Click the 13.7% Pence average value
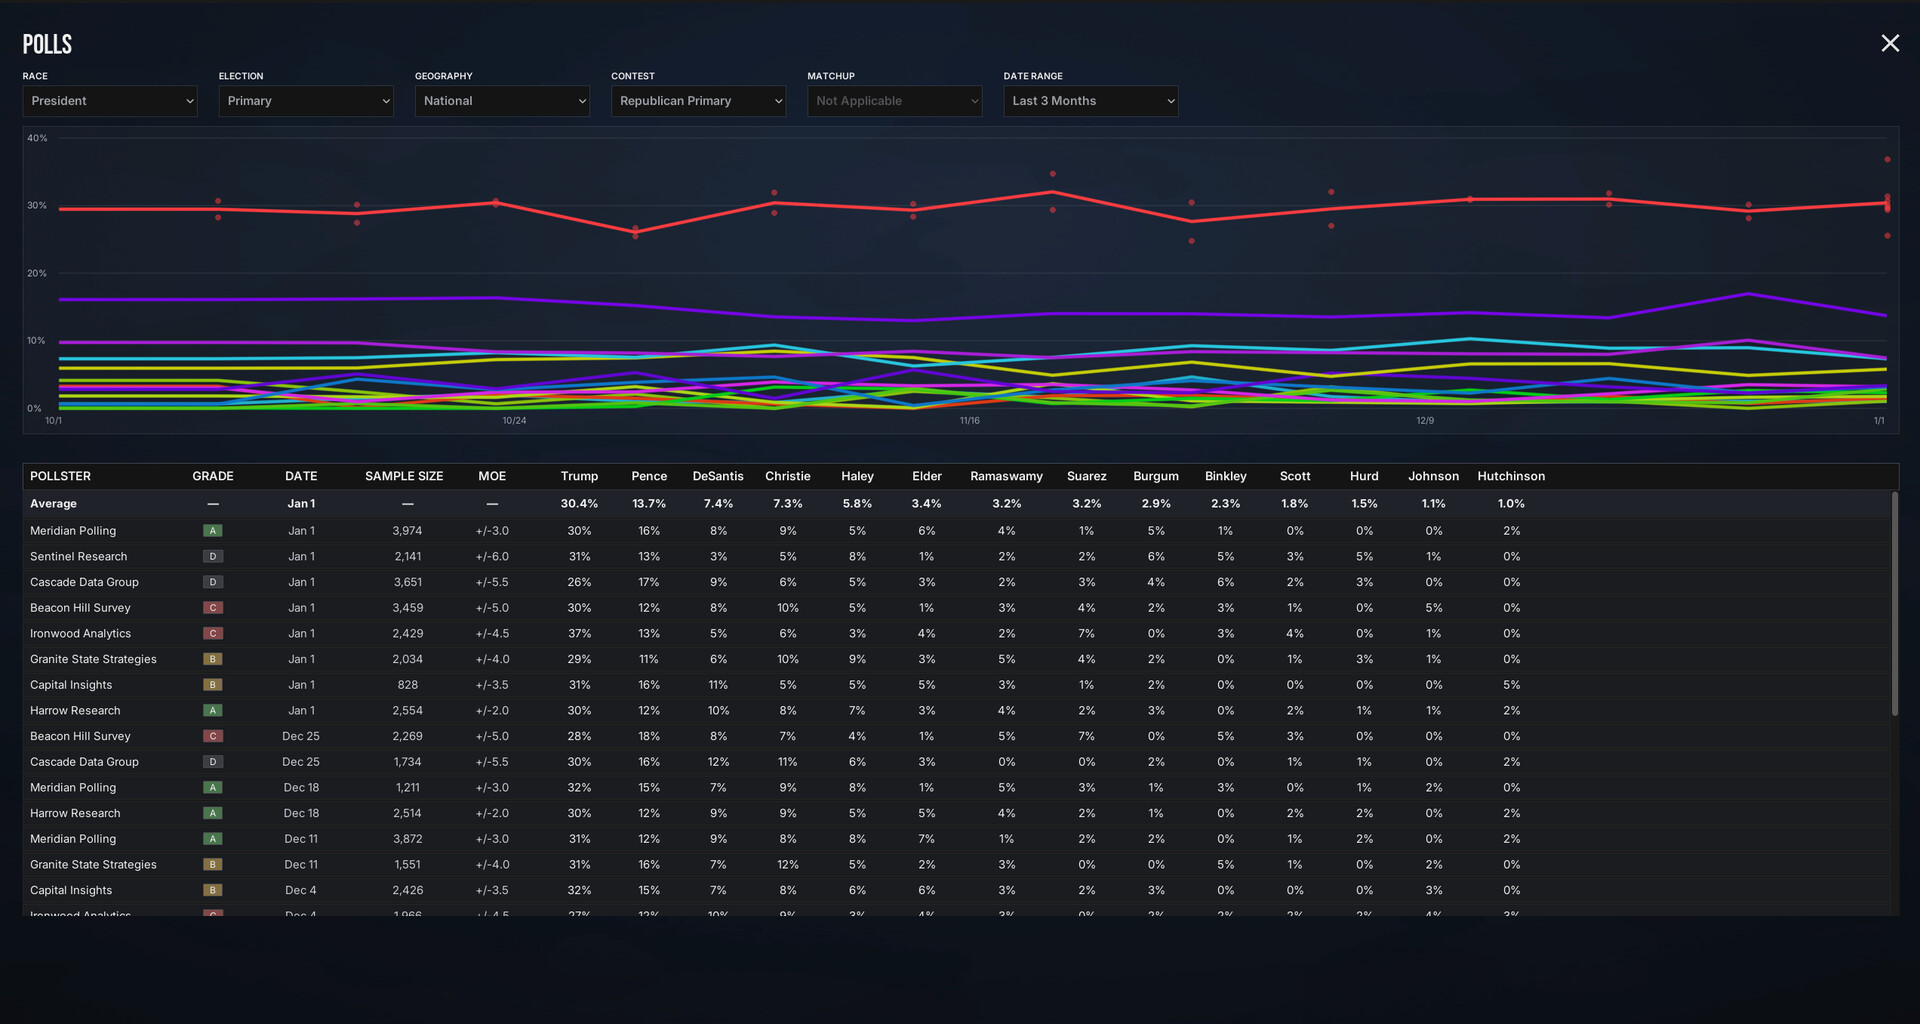The width and height of the screenshot is (1920, 1024). (649, 504)
